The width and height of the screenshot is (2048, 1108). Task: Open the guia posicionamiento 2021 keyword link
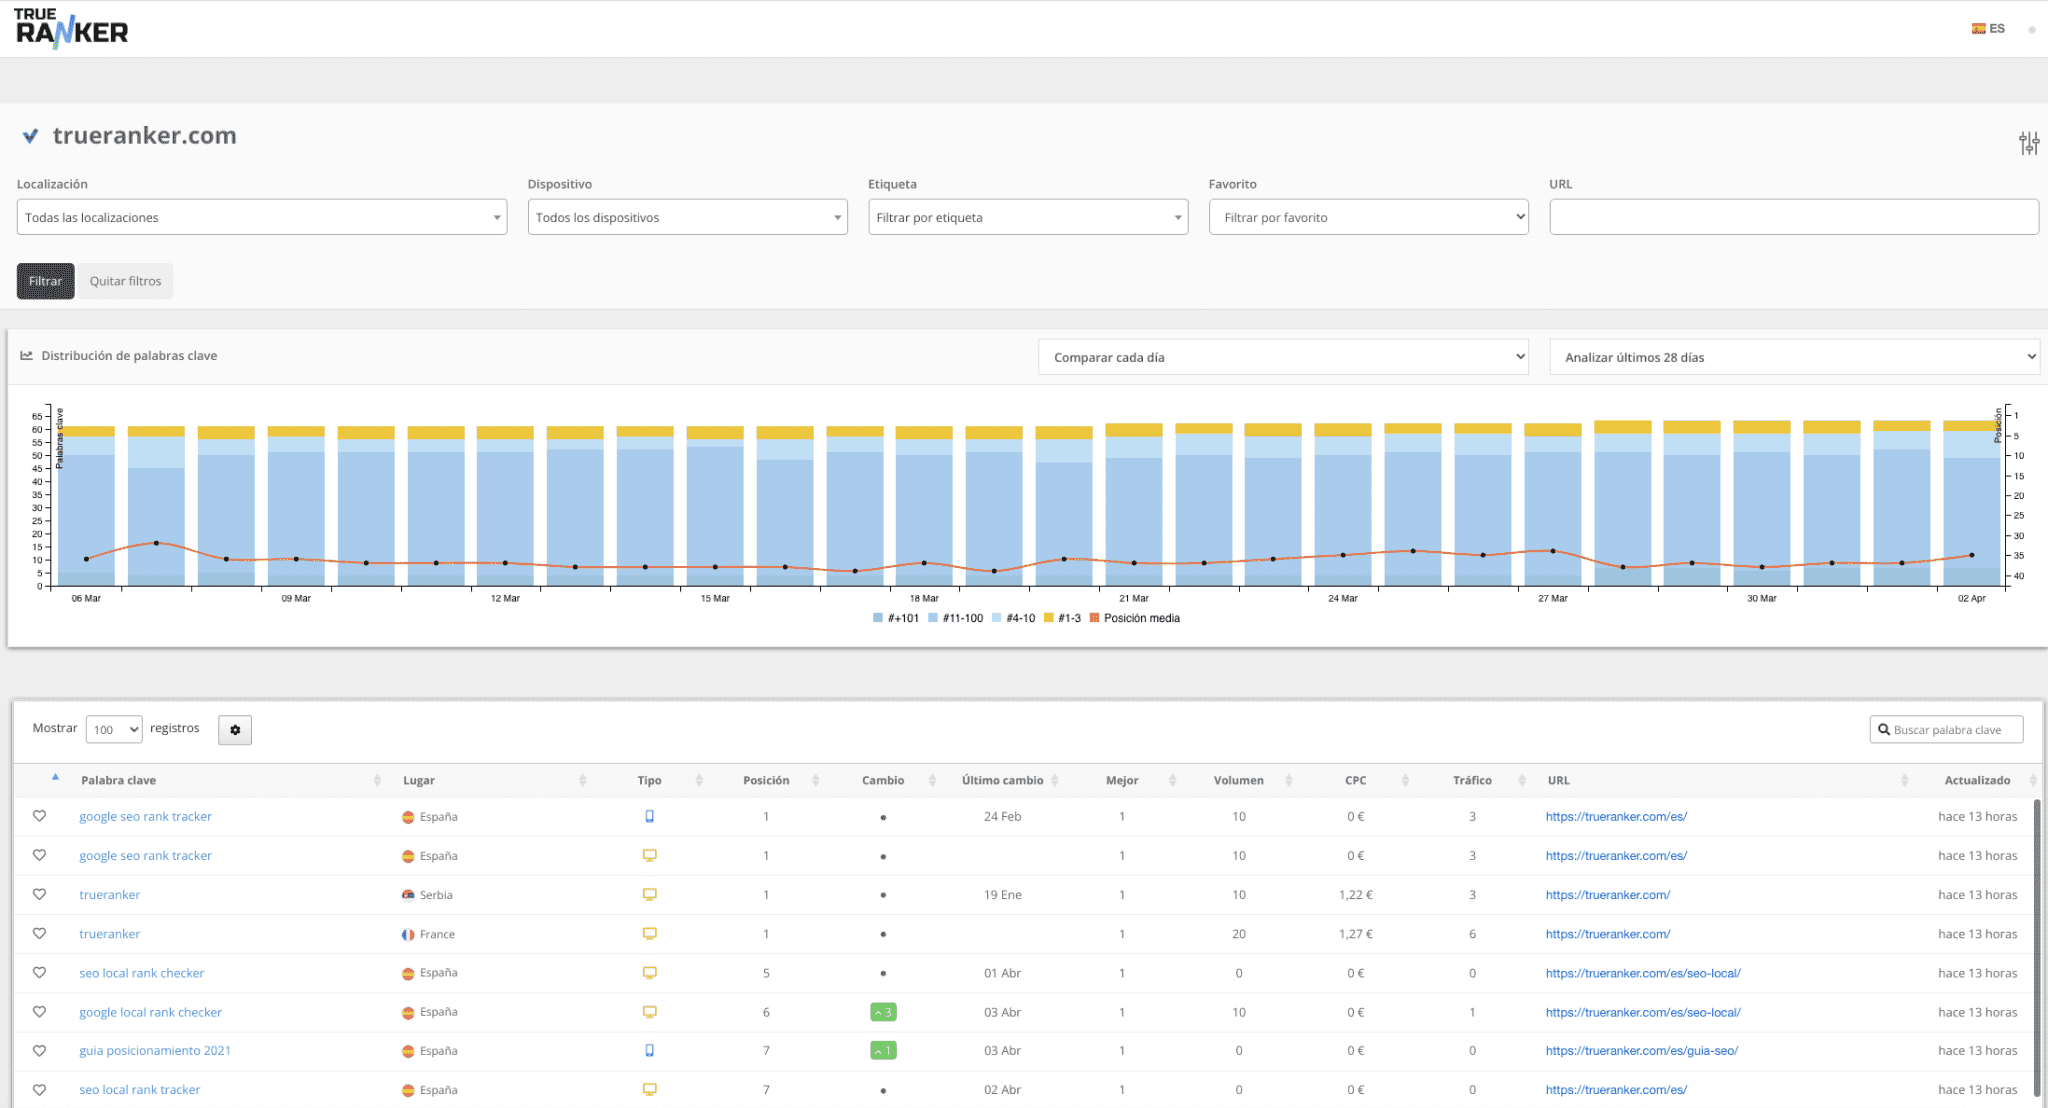[155, 1051]
